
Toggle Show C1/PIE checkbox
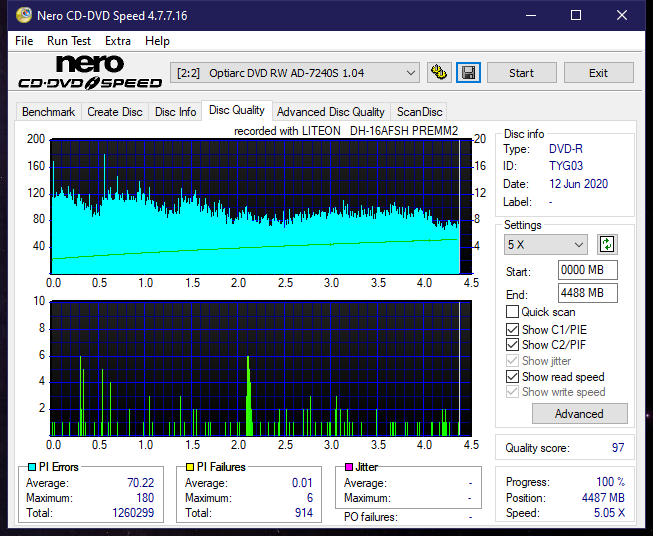pos(512,329)
